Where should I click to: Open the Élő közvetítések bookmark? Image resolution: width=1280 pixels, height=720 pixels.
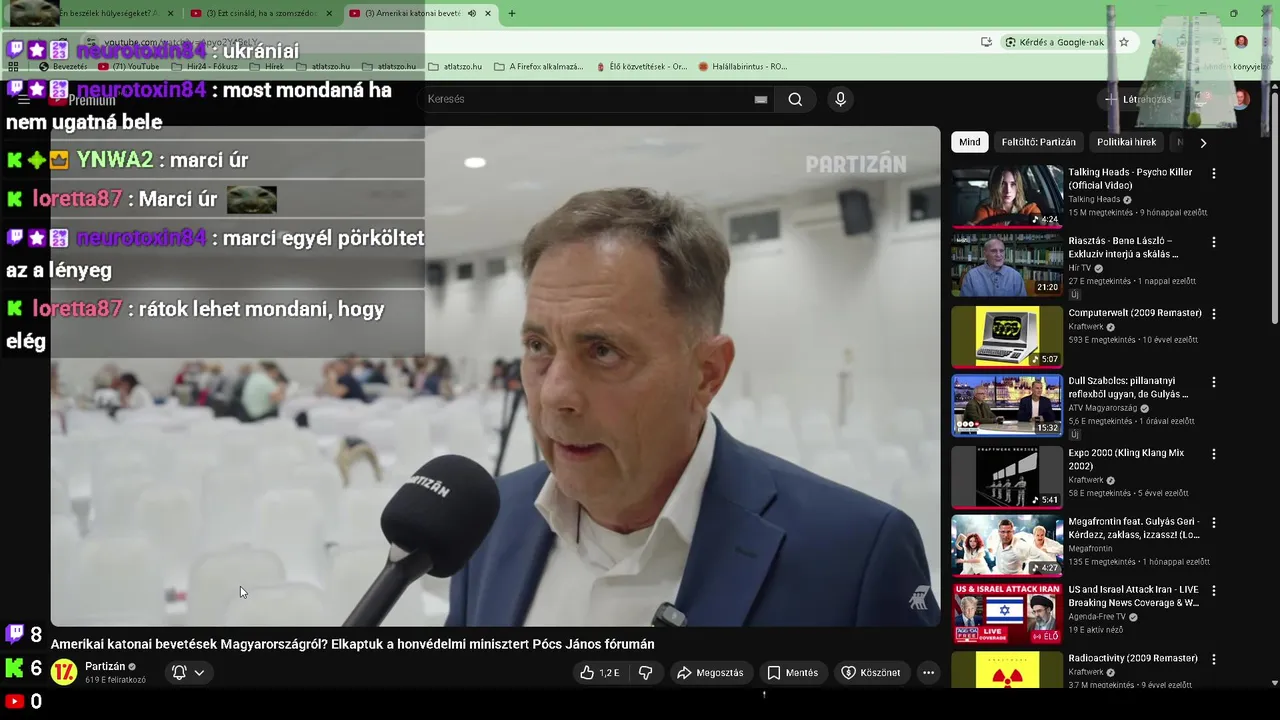641,66
